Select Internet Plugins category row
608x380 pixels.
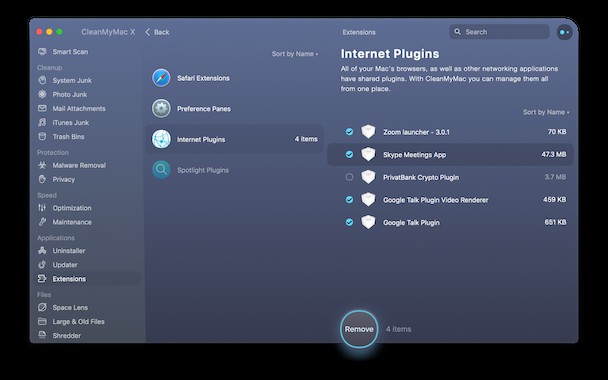pyautogui.click(x=234, y=139)
